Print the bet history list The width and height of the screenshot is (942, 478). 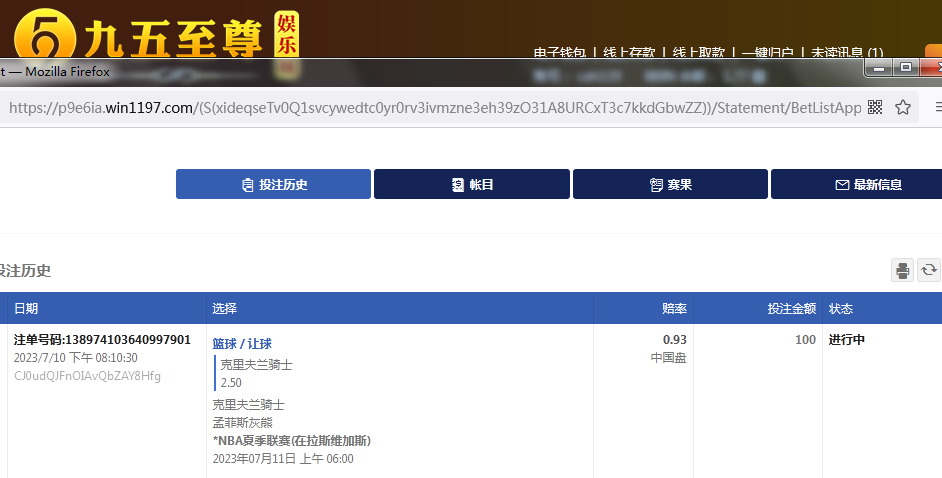coord(902,270)
